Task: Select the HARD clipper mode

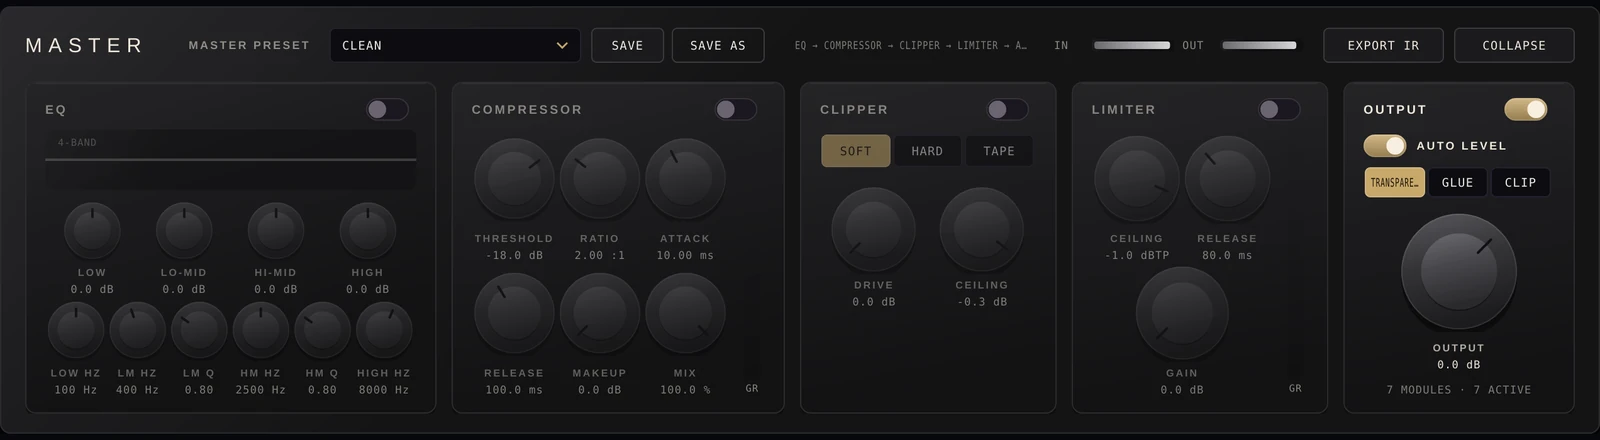Action: click(x=927, y=151)
